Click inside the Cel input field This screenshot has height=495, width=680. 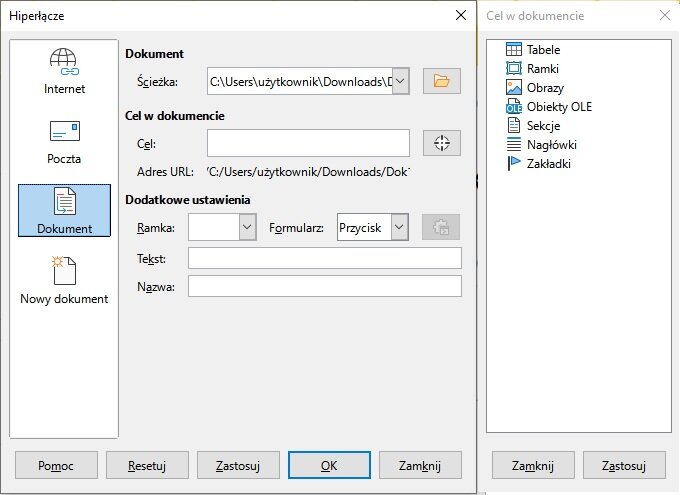pyautogui.click(x=308, y=143)
